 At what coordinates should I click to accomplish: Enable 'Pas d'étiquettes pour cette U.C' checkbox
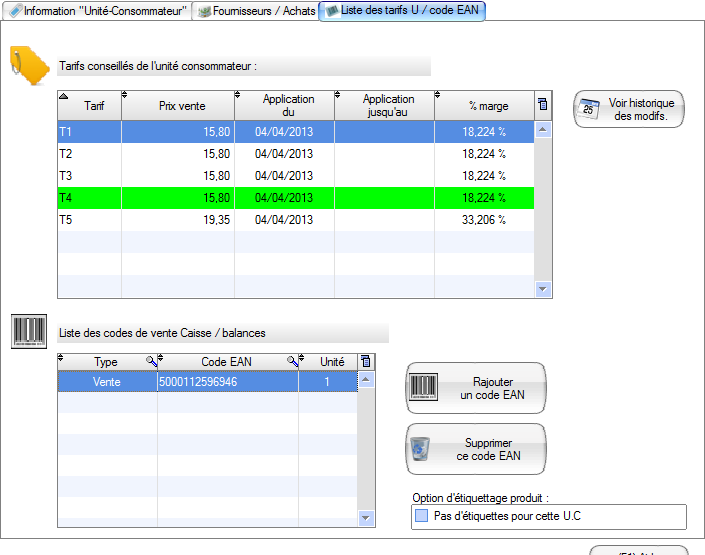422,516
